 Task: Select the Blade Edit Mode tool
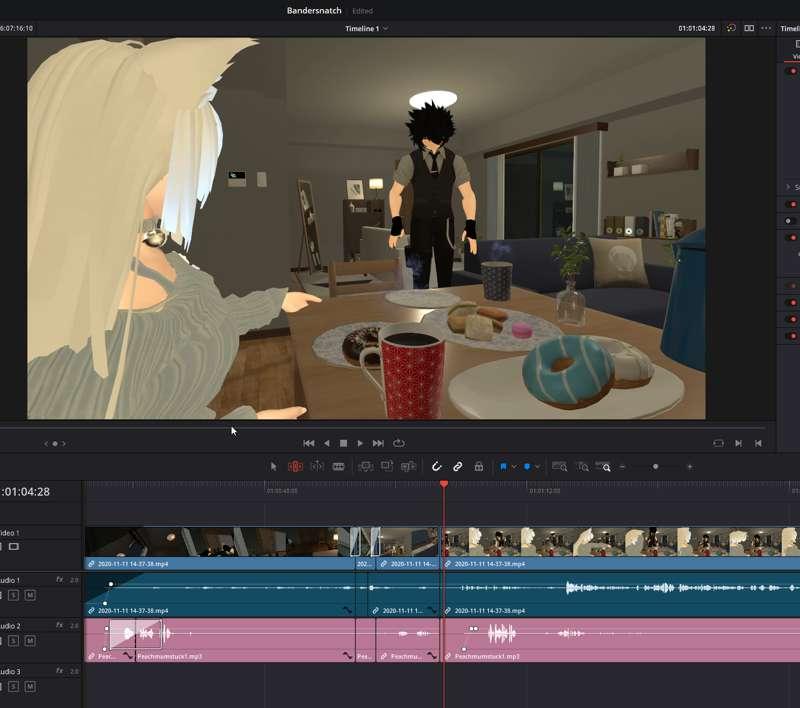click(x=338, y=466)
